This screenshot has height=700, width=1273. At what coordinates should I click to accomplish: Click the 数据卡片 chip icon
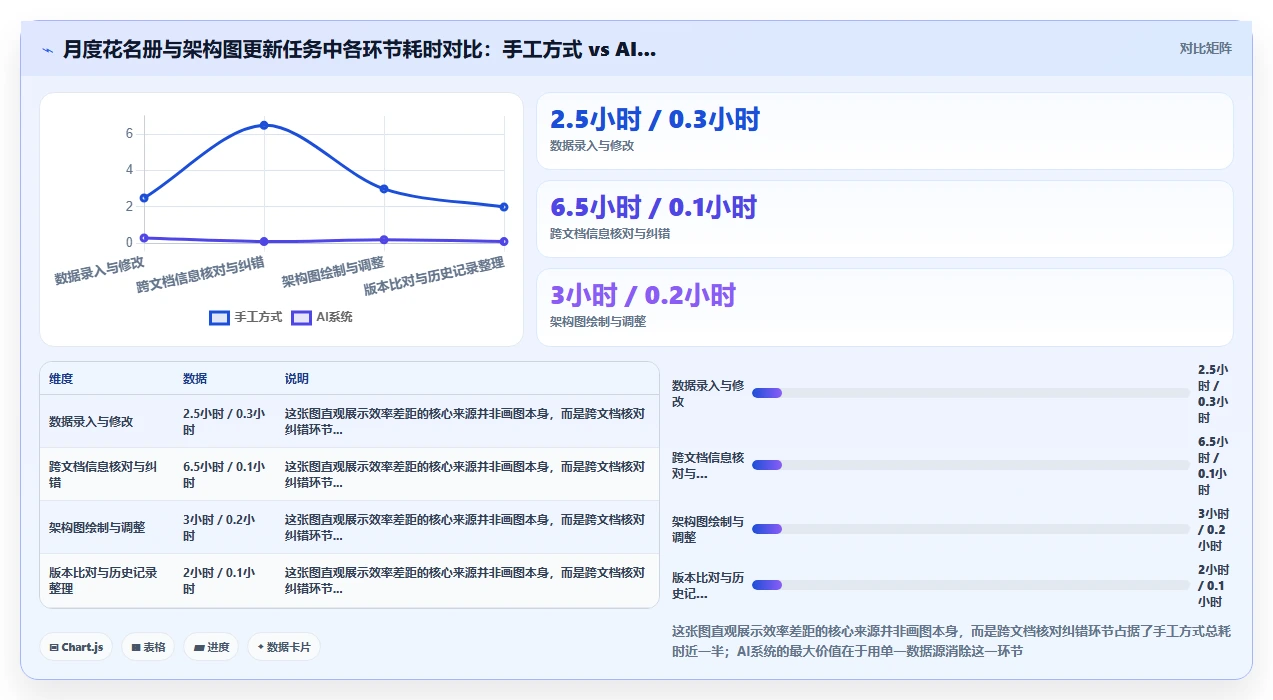coord(260,648)
